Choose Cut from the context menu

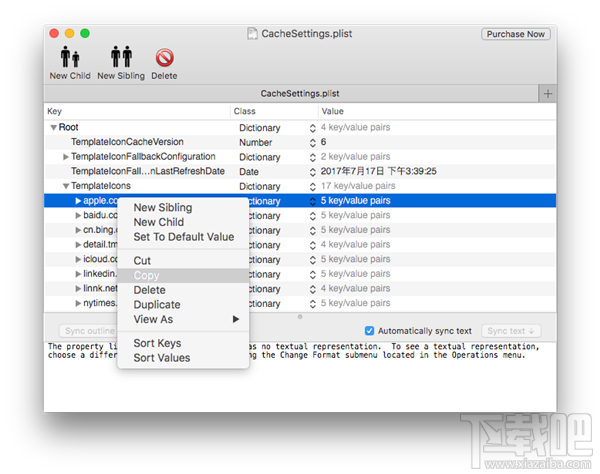tap(183, 261)
